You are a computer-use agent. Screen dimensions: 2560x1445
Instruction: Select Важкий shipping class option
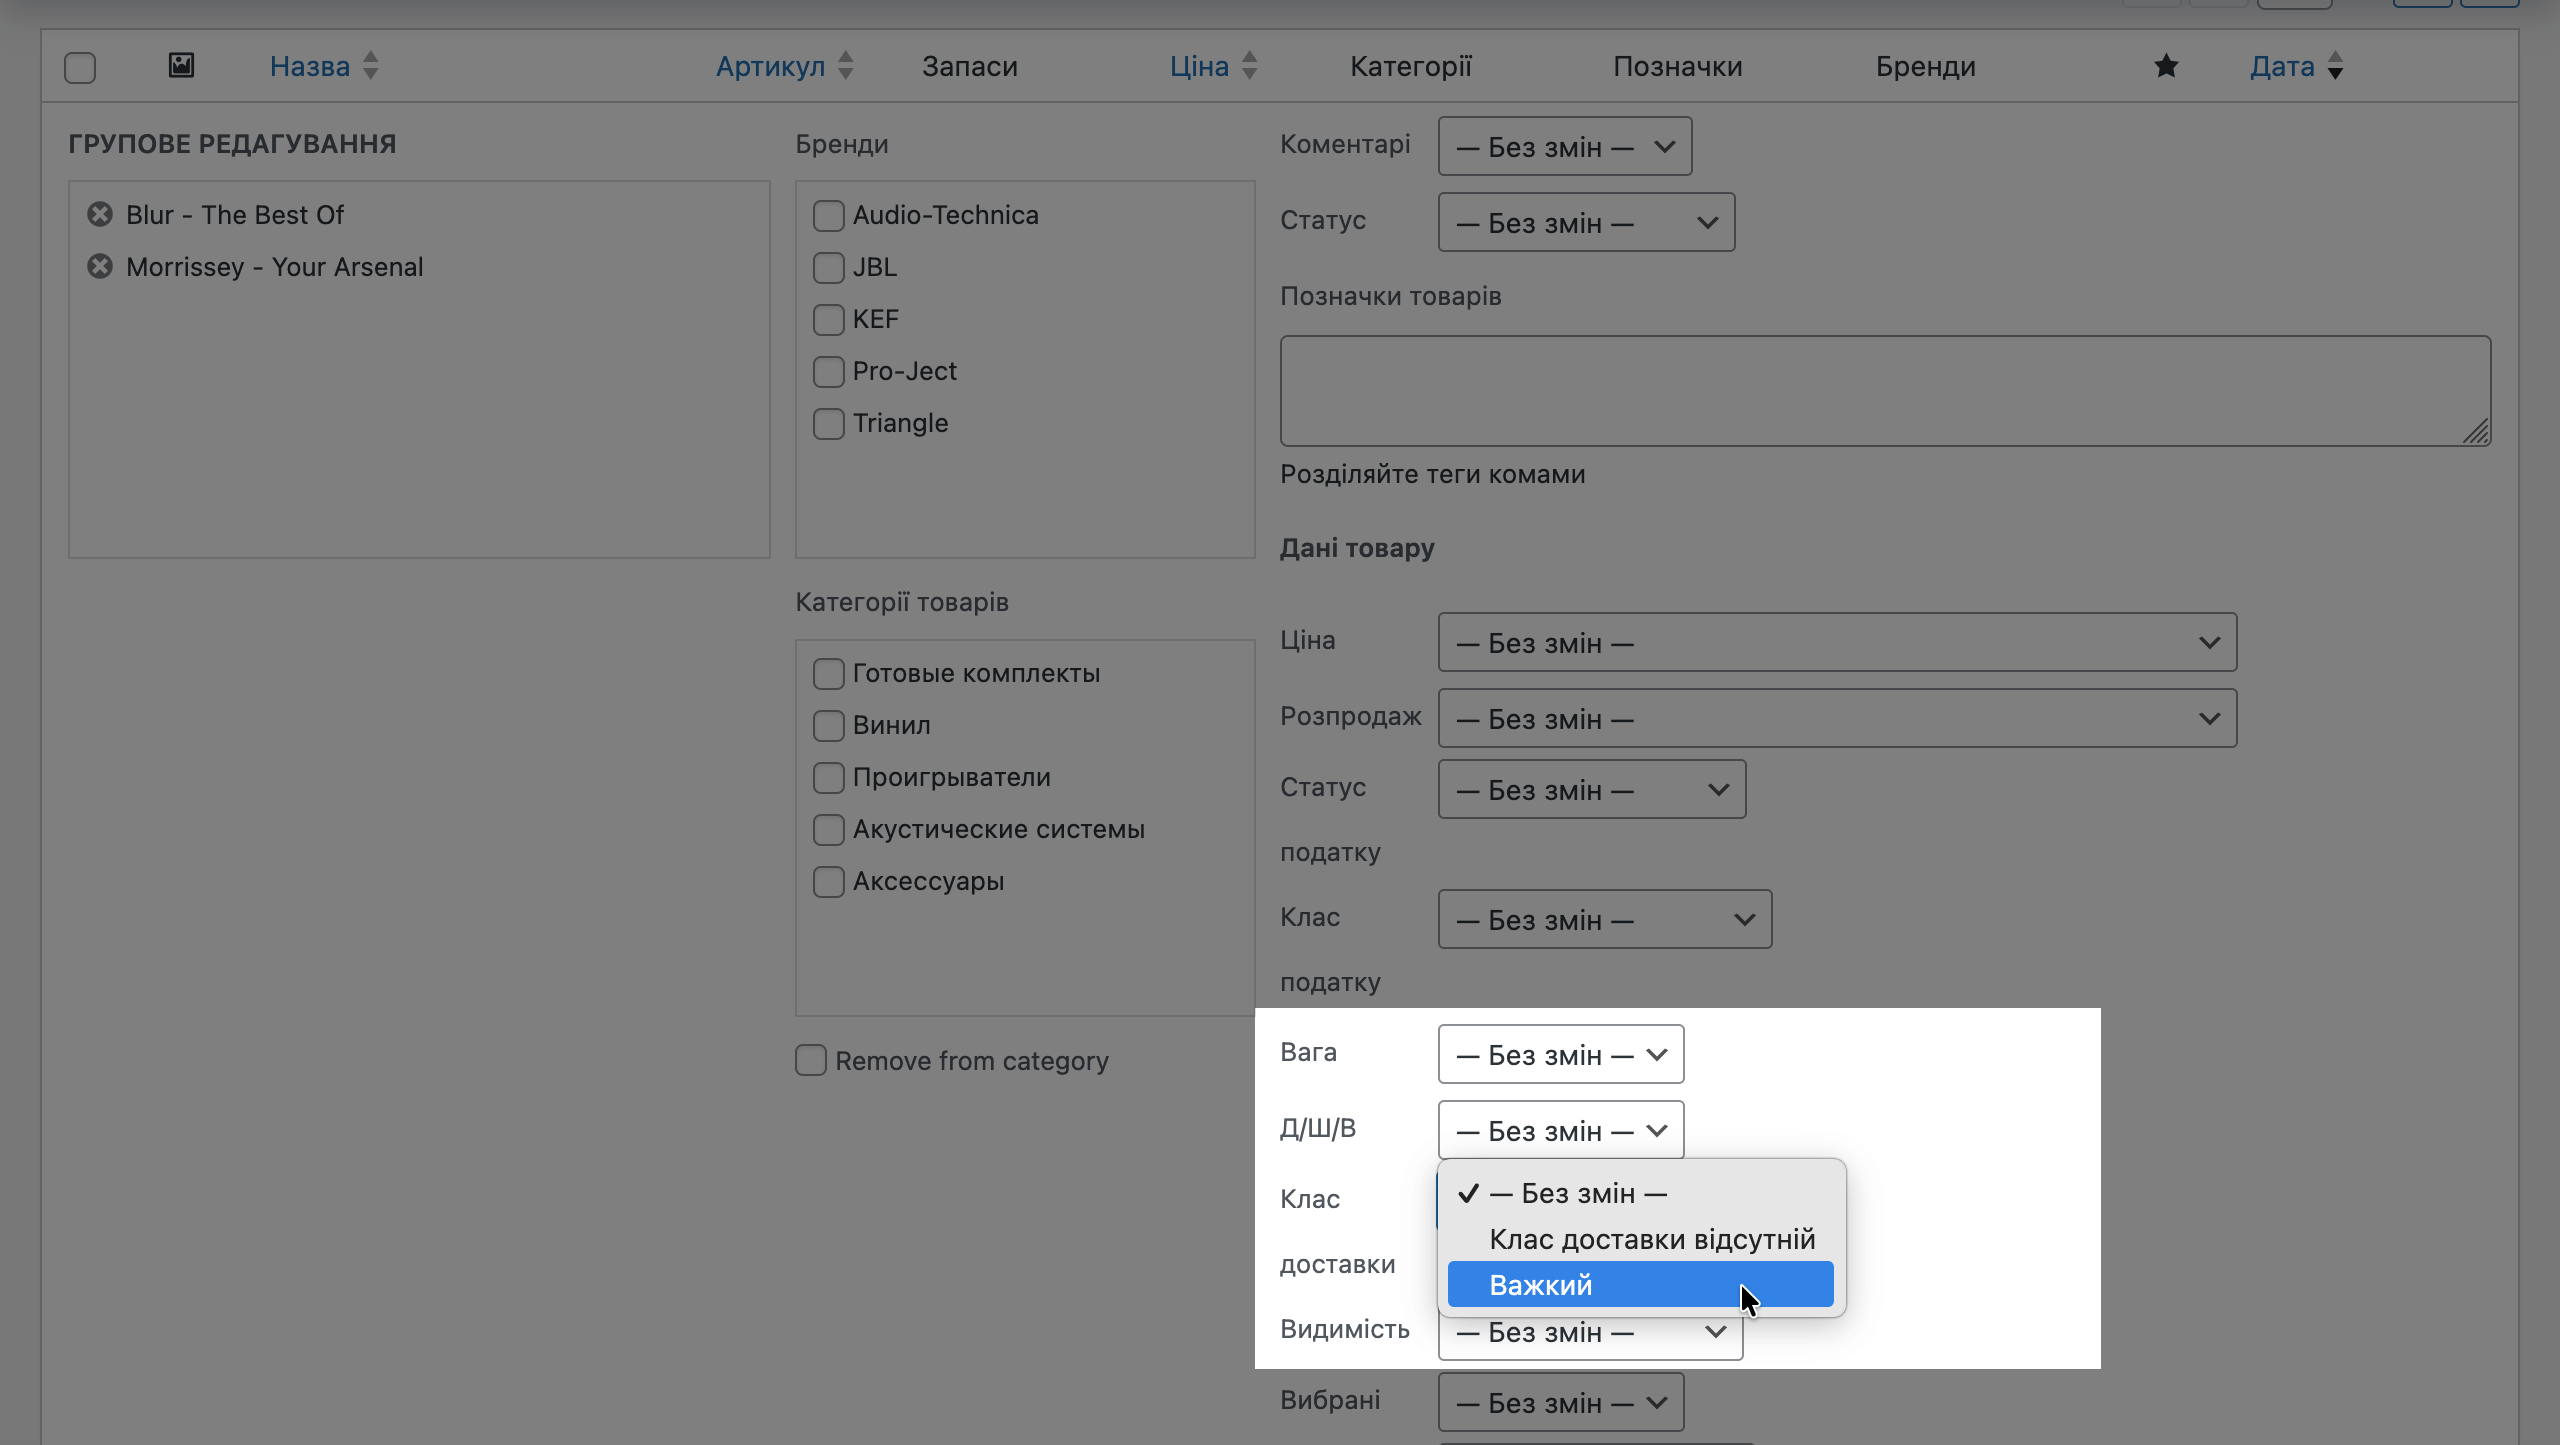pos(1640,1284)
